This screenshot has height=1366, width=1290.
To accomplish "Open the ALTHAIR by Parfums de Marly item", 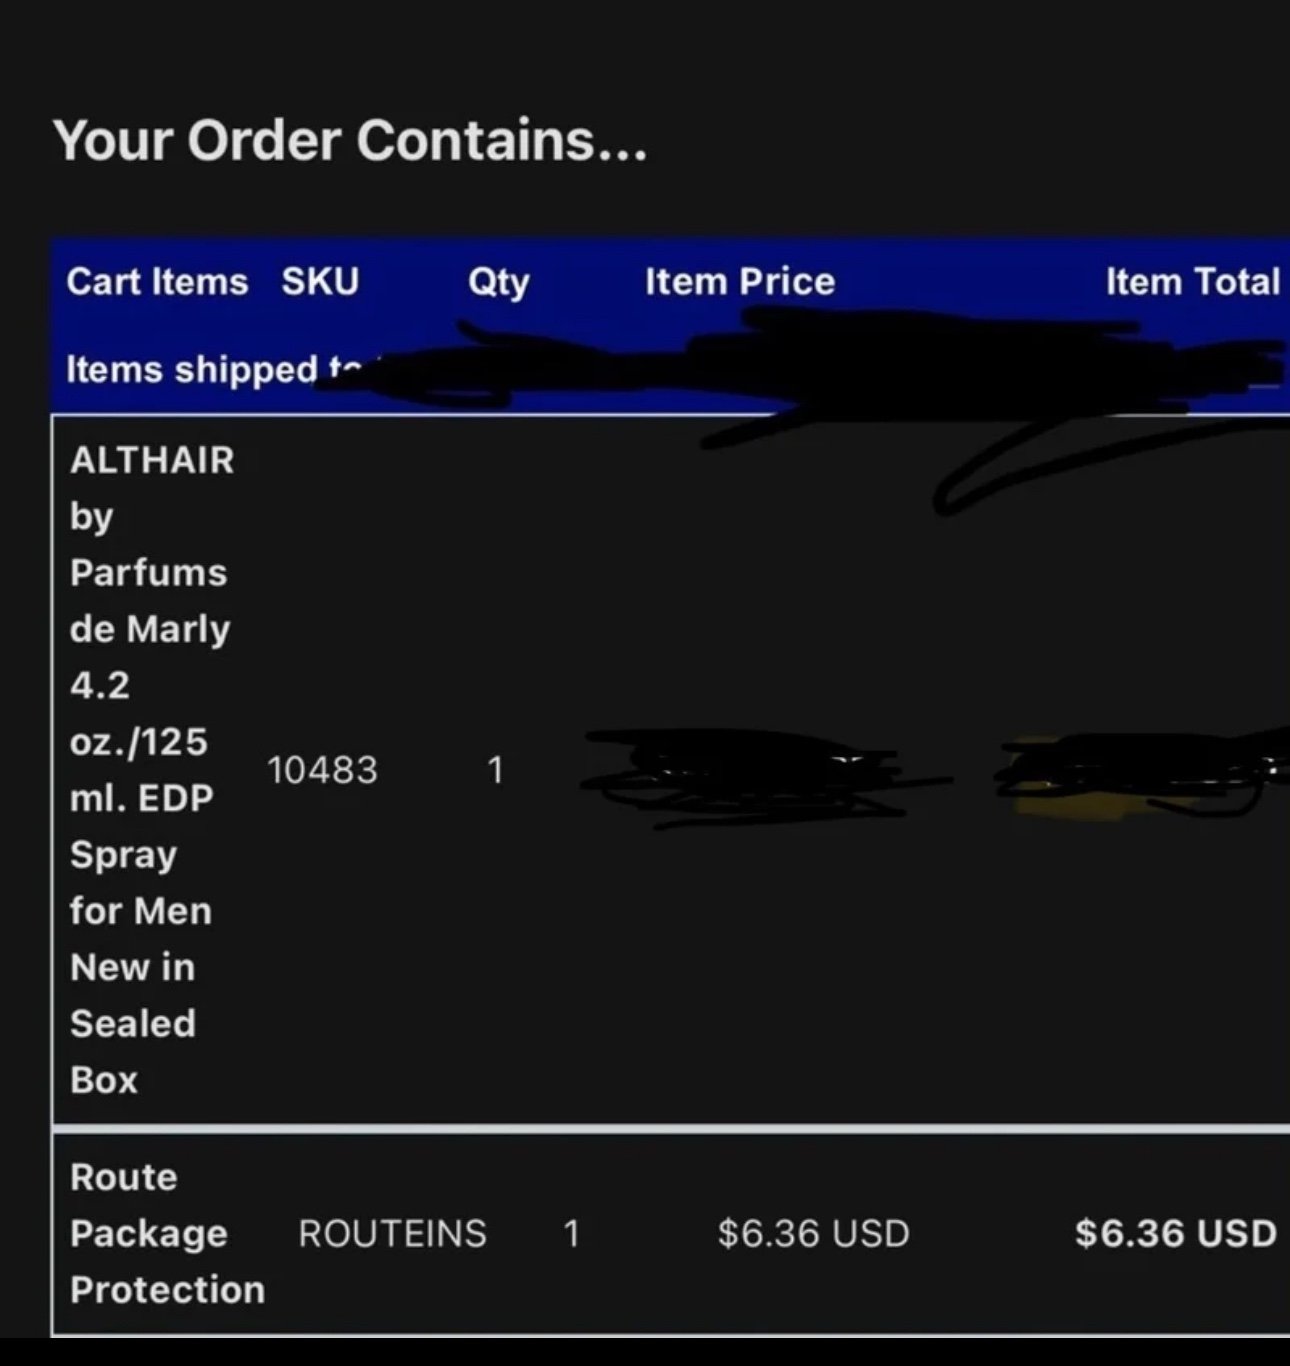I will click(152, 770).
